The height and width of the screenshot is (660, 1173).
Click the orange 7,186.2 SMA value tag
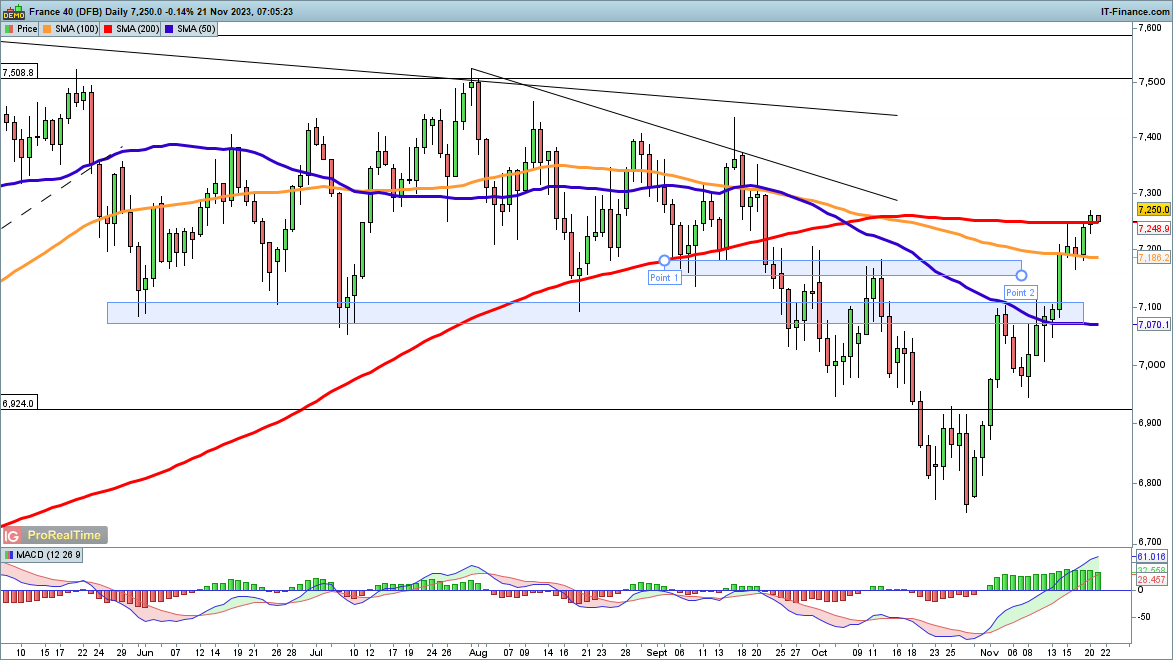click(1153, 258)
